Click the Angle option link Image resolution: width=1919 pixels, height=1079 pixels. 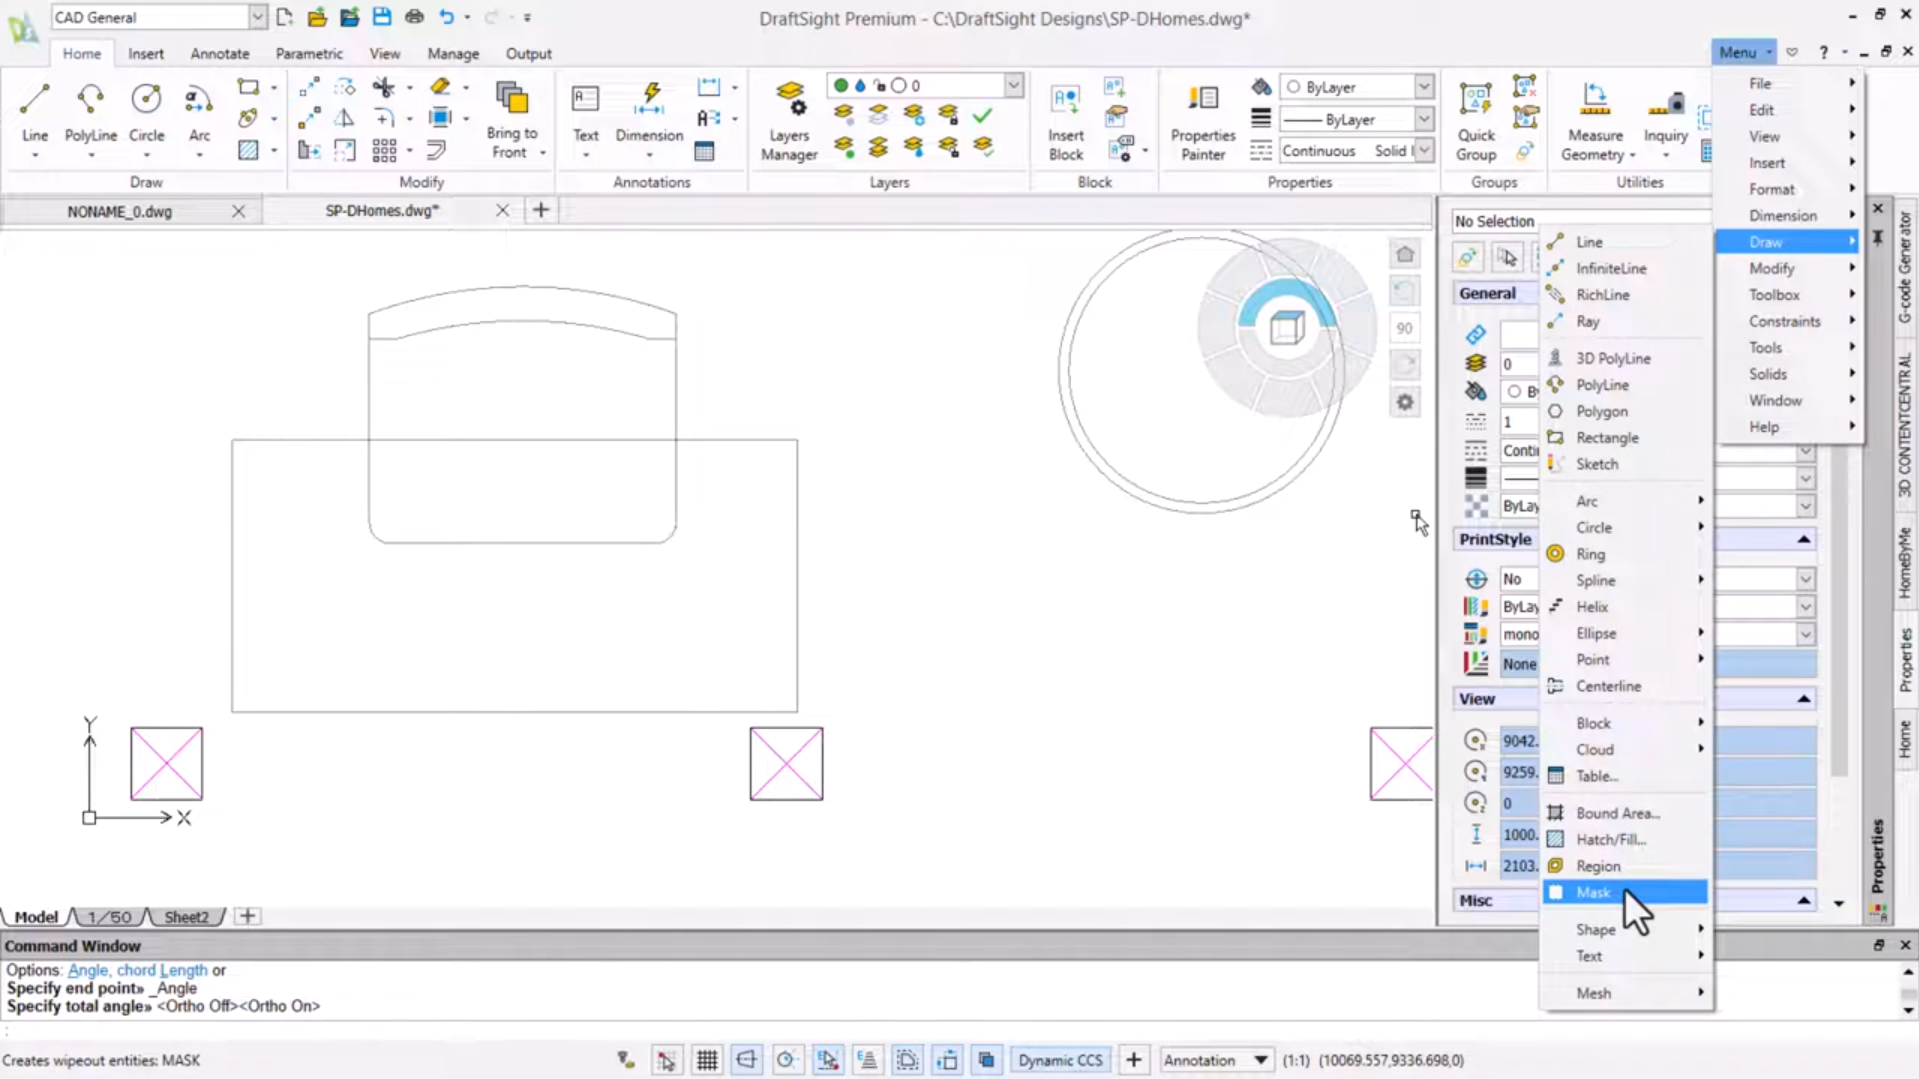(88, 970)
